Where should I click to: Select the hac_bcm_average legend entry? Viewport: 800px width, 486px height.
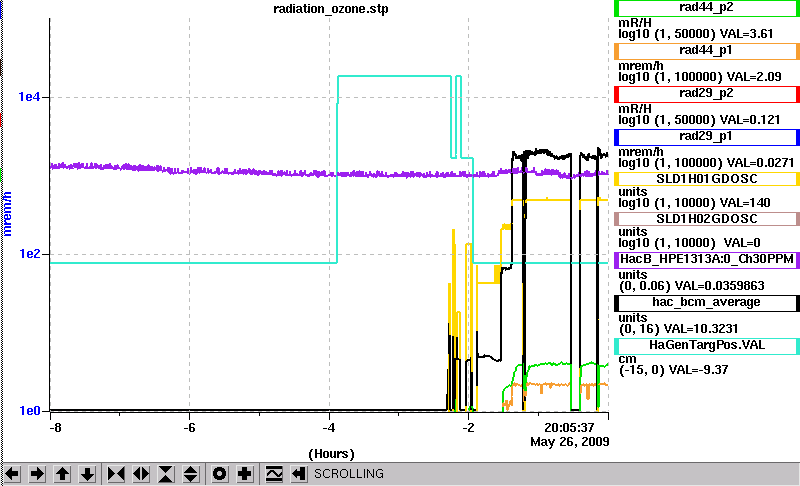pos(707,303)
